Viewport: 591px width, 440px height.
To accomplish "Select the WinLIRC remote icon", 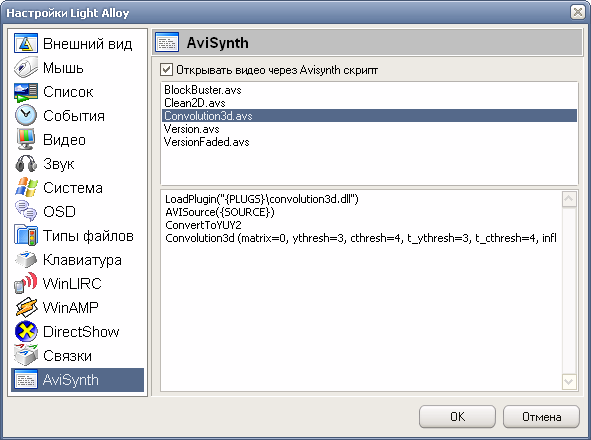I will click(x=26, y=284).
